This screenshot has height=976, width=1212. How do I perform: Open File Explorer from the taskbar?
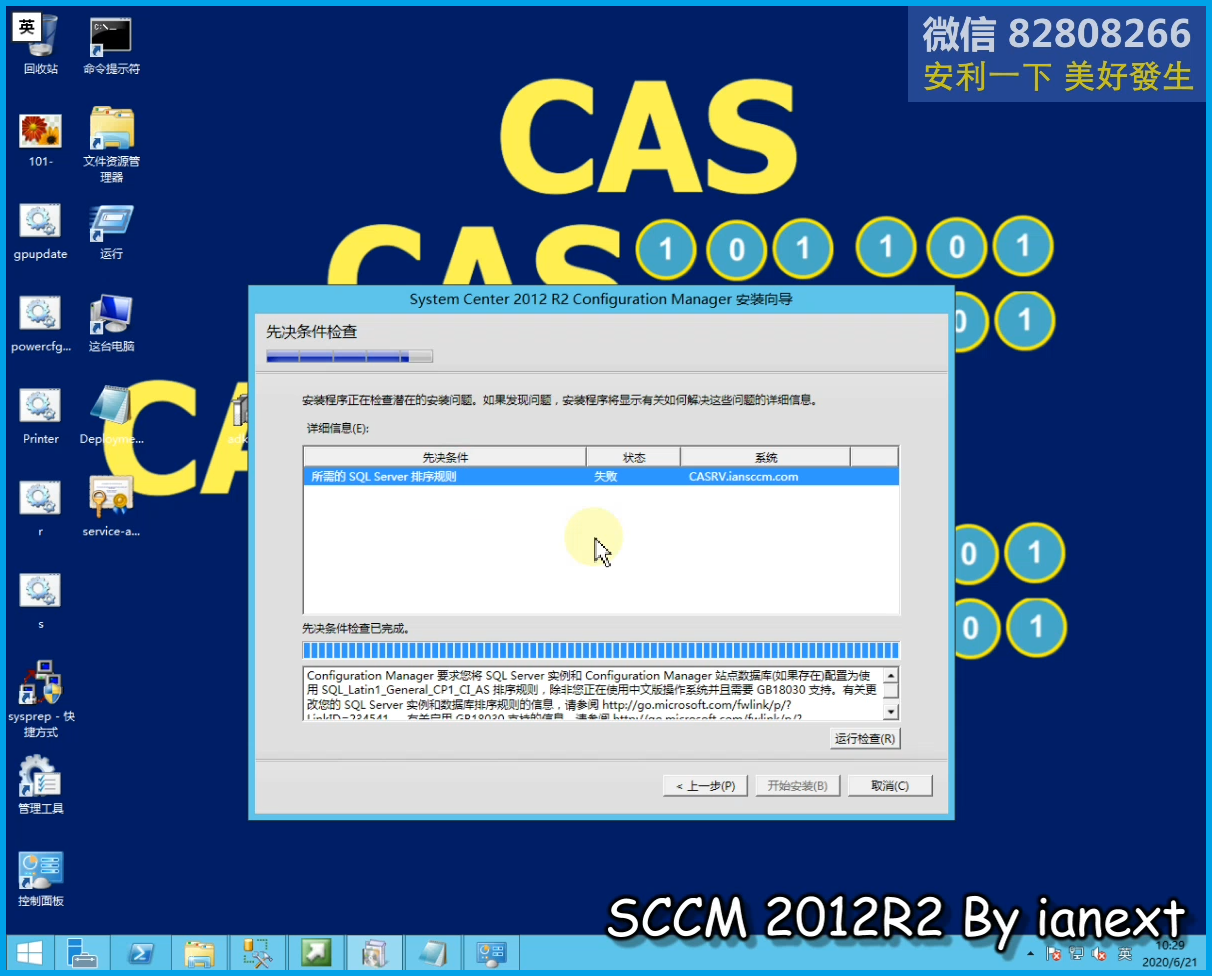click(199, 953)
